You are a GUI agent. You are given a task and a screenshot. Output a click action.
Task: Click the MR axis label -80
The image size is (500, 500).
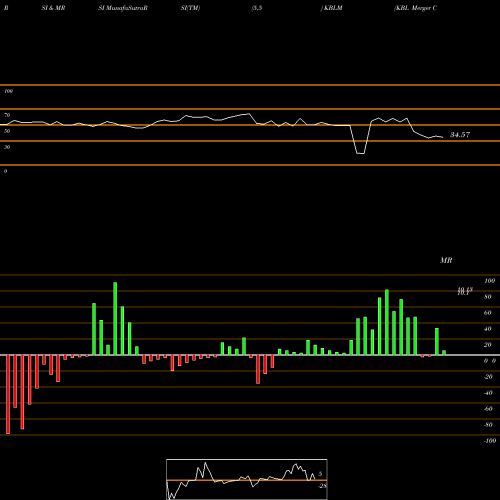(488, 425)
